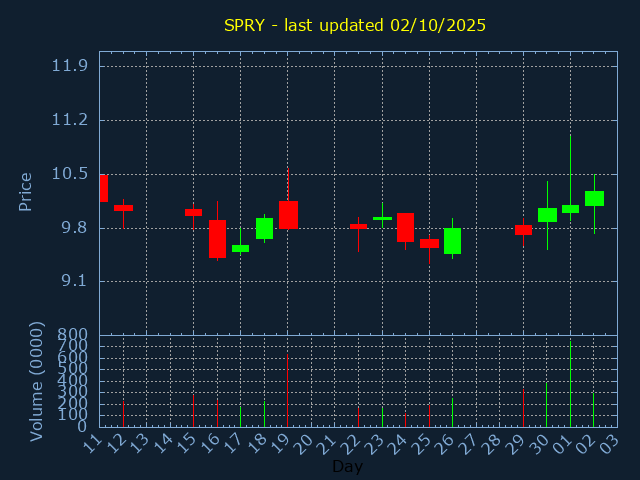This screenshot has width=640, height=480.
Task: Select the red candlestick on day 24
Action: [405, 227]
